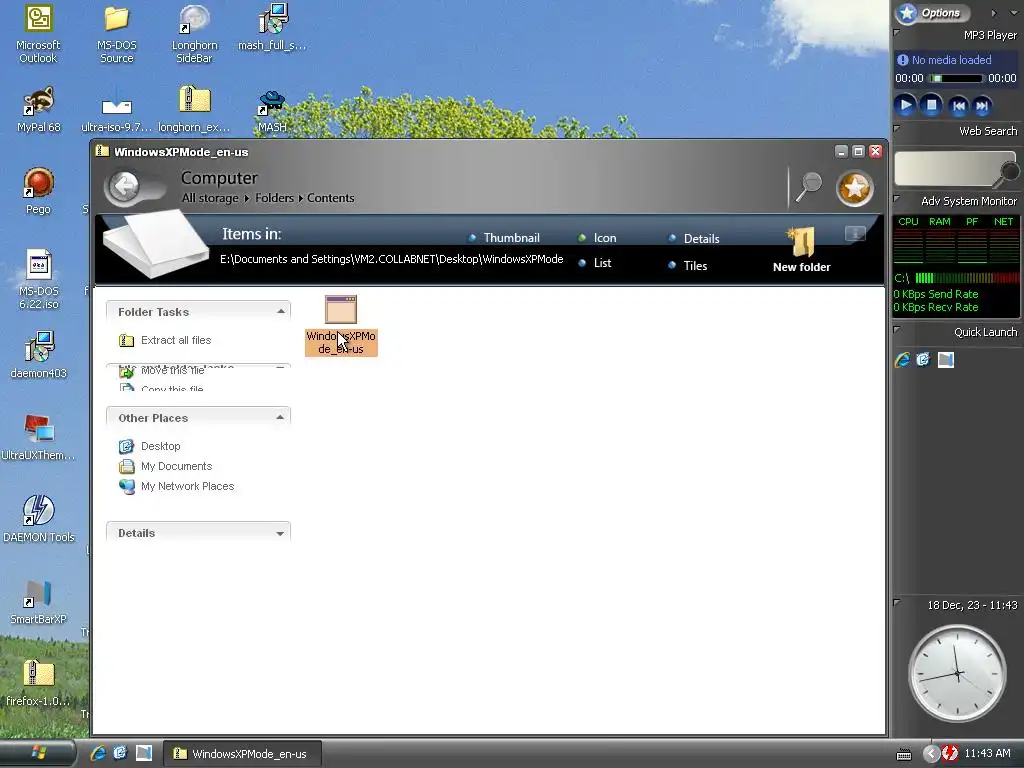Expand hidden tray icons arrow

[x=931, y=754]
